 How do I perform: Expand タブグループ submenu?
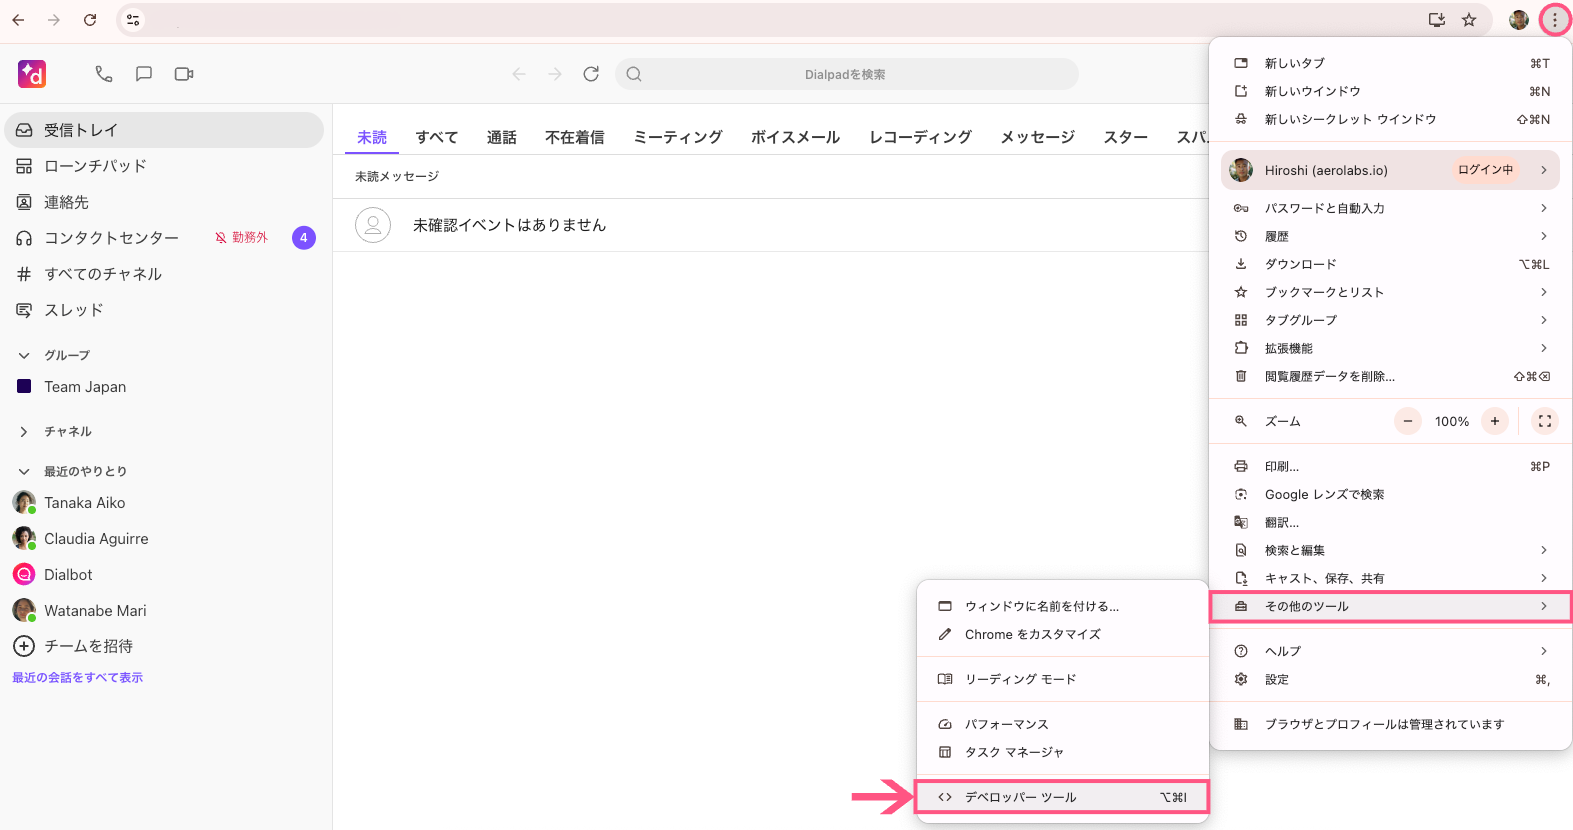coord(1390,320)
